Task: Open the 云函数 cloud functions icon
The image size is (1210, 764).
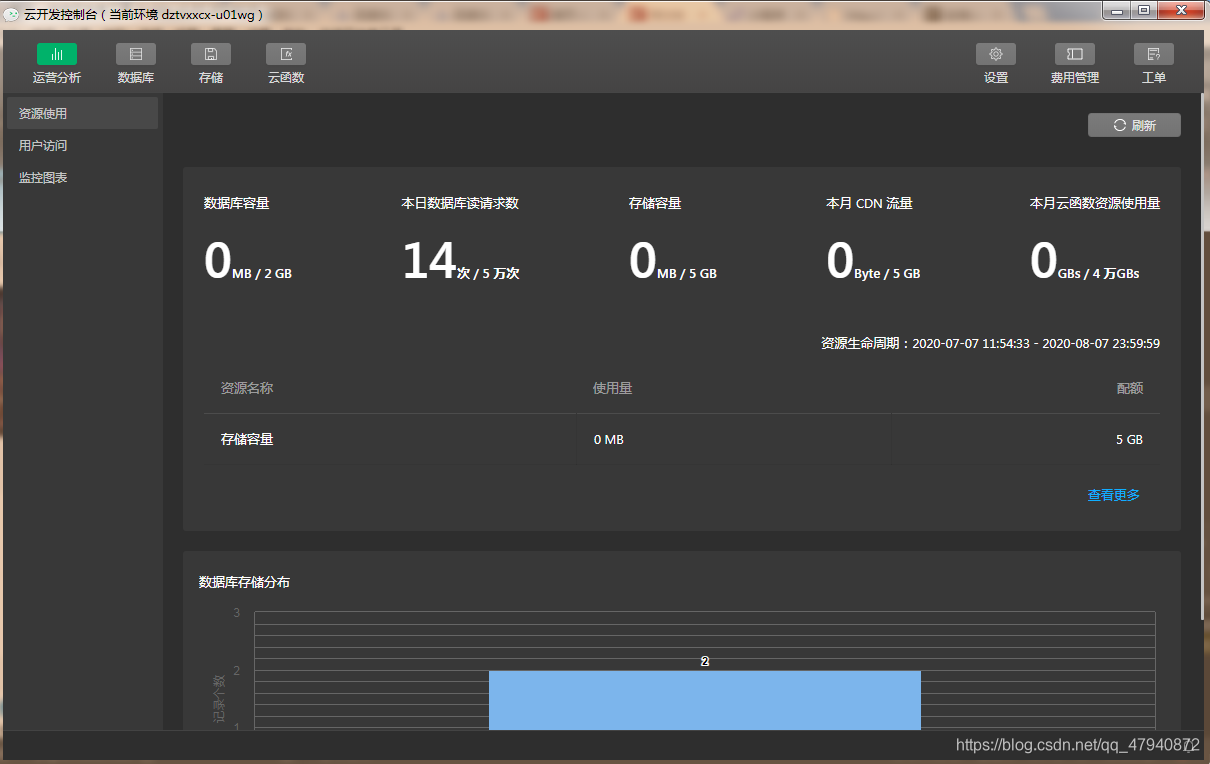Action: 286,55
